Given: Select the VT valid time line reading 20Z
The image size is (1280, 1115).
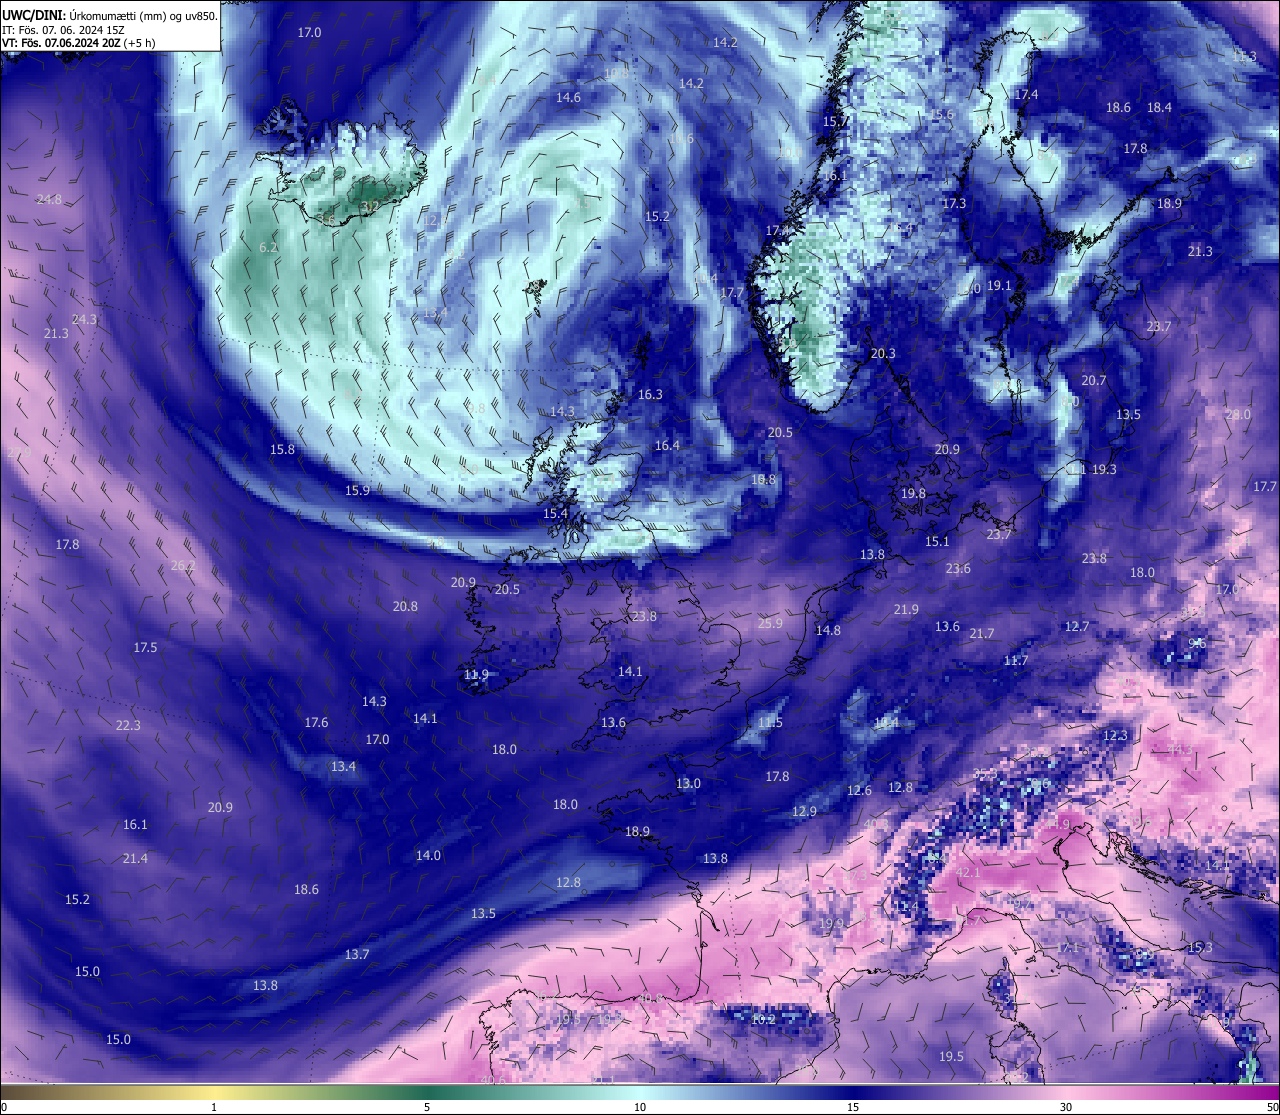Looking at the screenshot, I should (x=78, y=43).
